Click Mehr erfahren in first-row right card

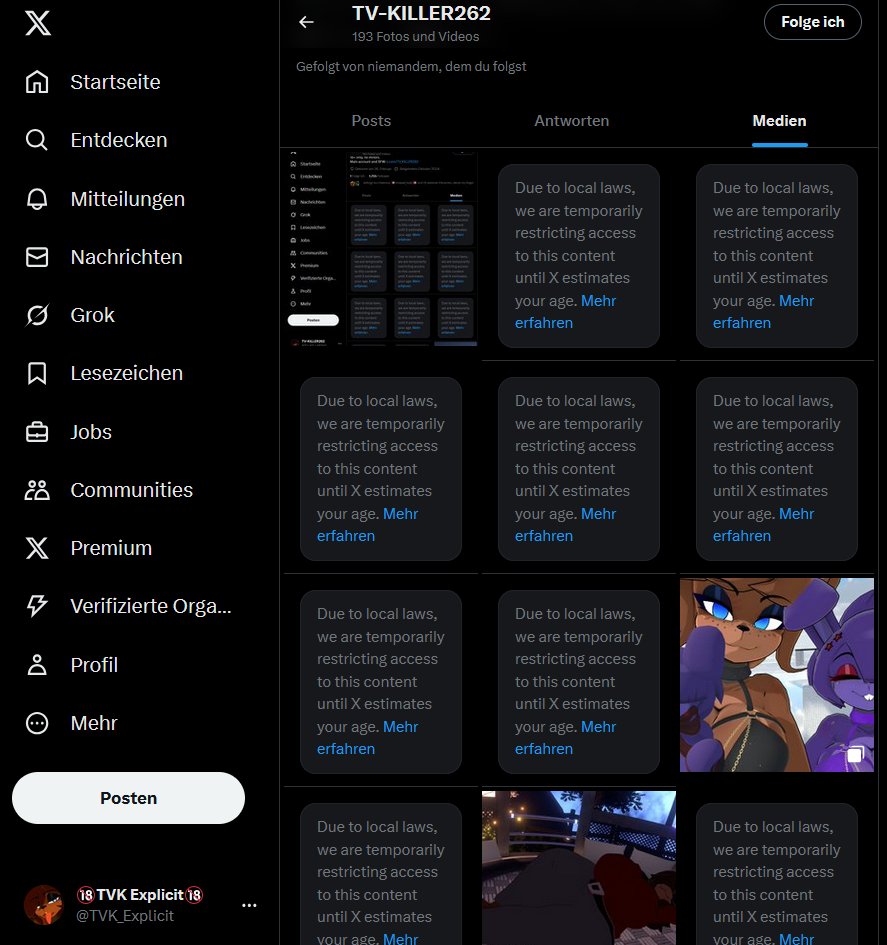point(763,312)
